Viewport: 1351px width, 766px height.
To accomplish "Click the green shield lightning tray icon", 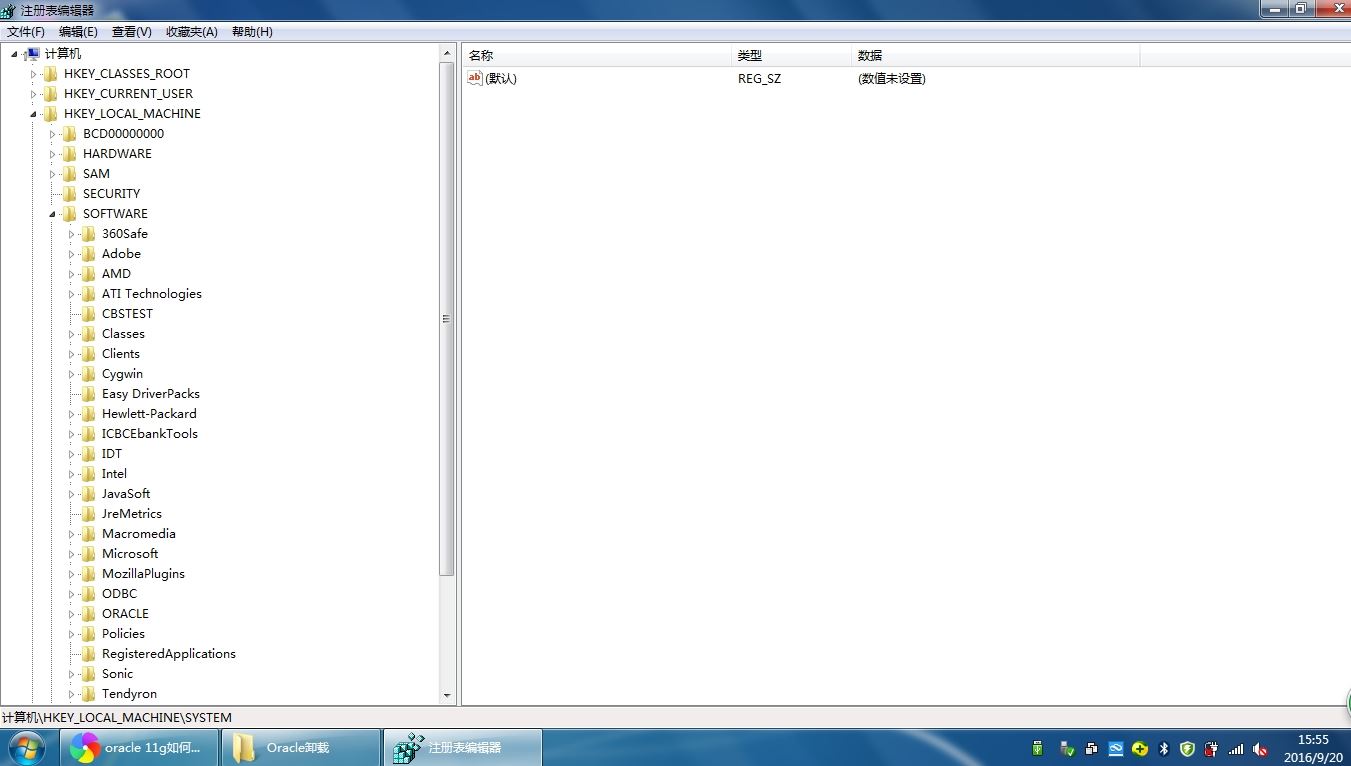I will click(x=1188, y=748).
